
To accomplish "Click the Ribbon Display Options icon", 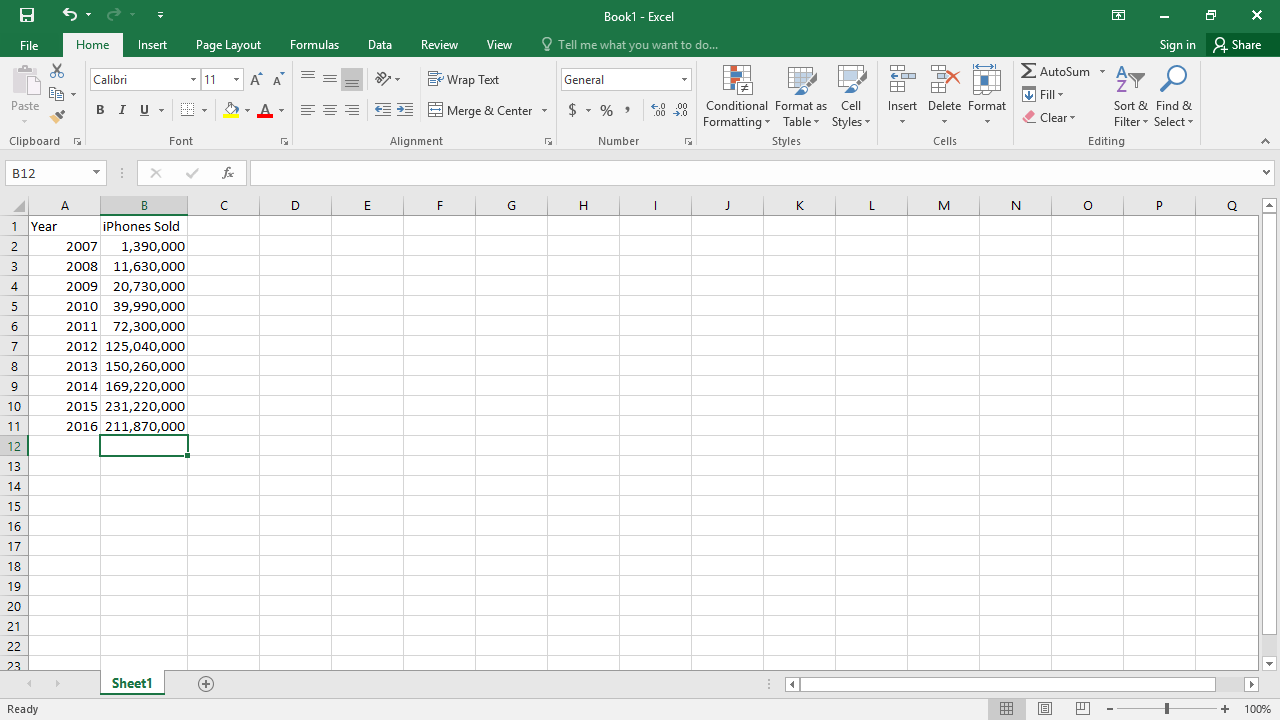I will point(1118,15).
